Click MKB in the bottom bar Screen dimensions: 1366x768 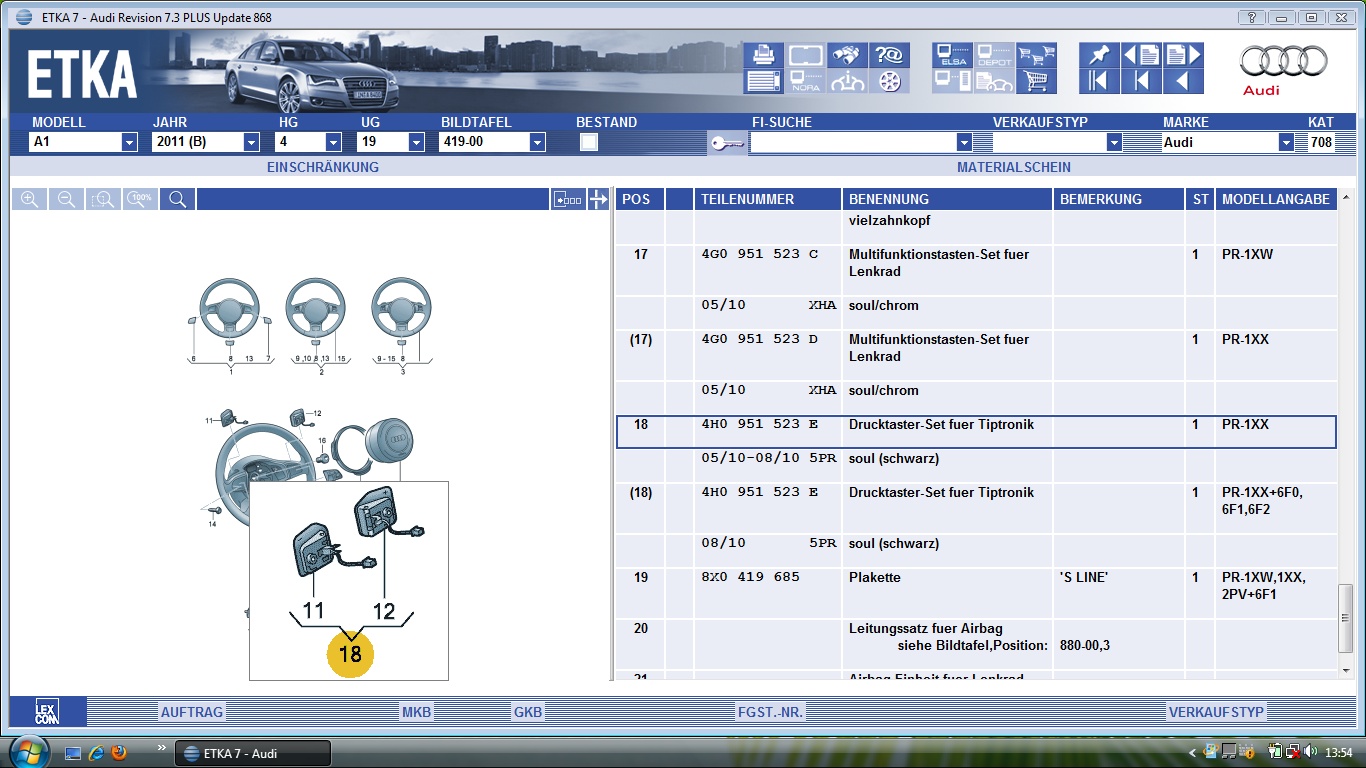[x=416, y=712]
